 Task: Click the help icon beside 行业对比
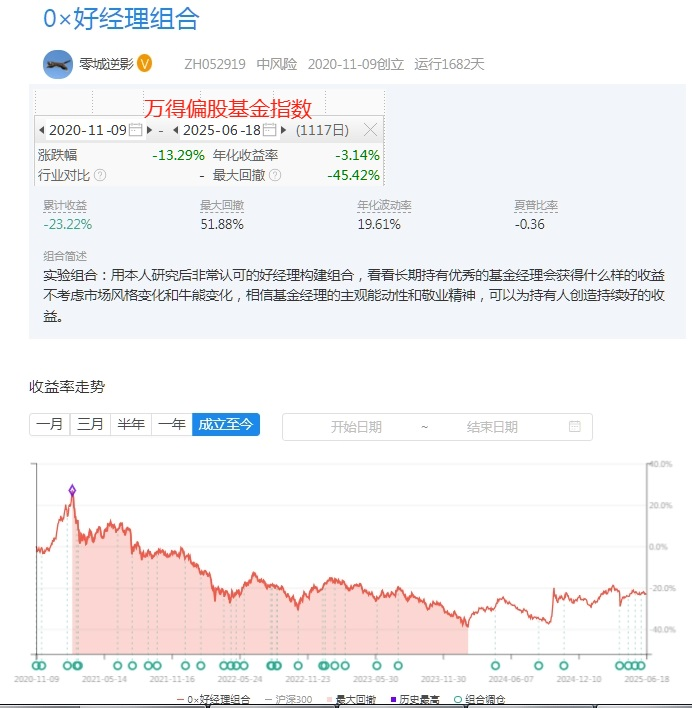(100, 175)
